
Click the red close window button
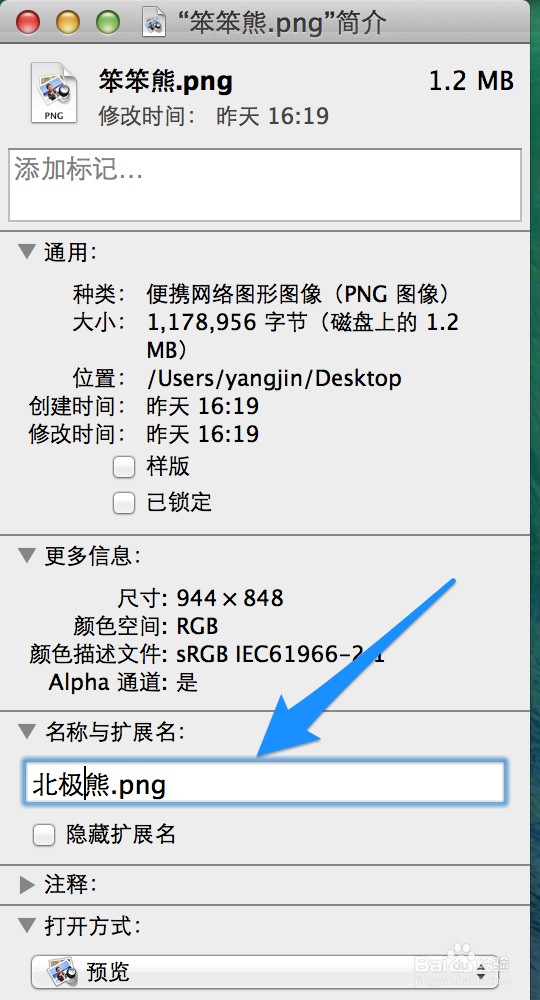[x=27, y=23]
